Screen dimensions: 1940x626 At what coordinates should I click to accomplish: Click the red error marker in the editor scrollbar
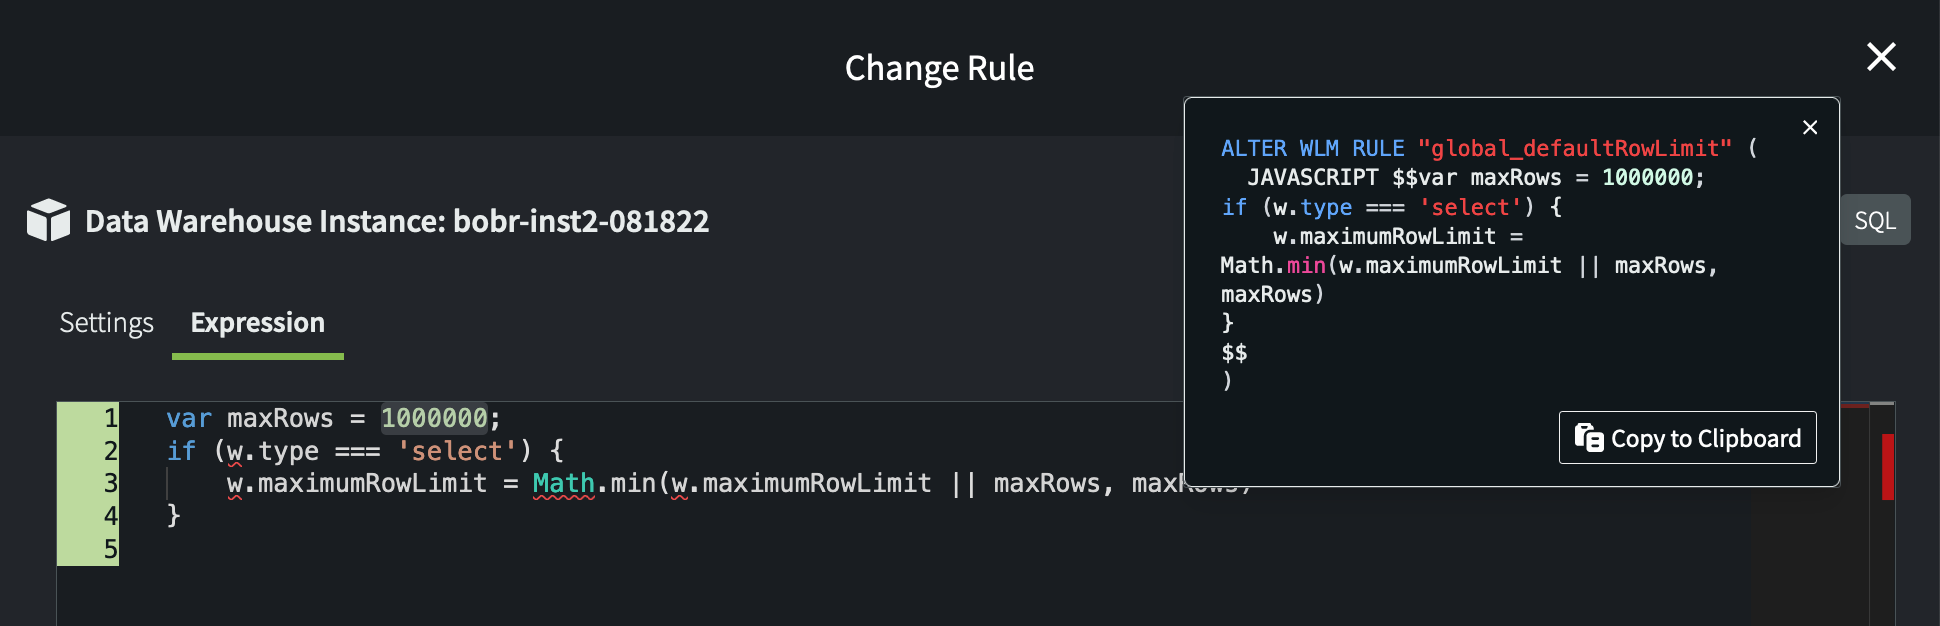1887,466
